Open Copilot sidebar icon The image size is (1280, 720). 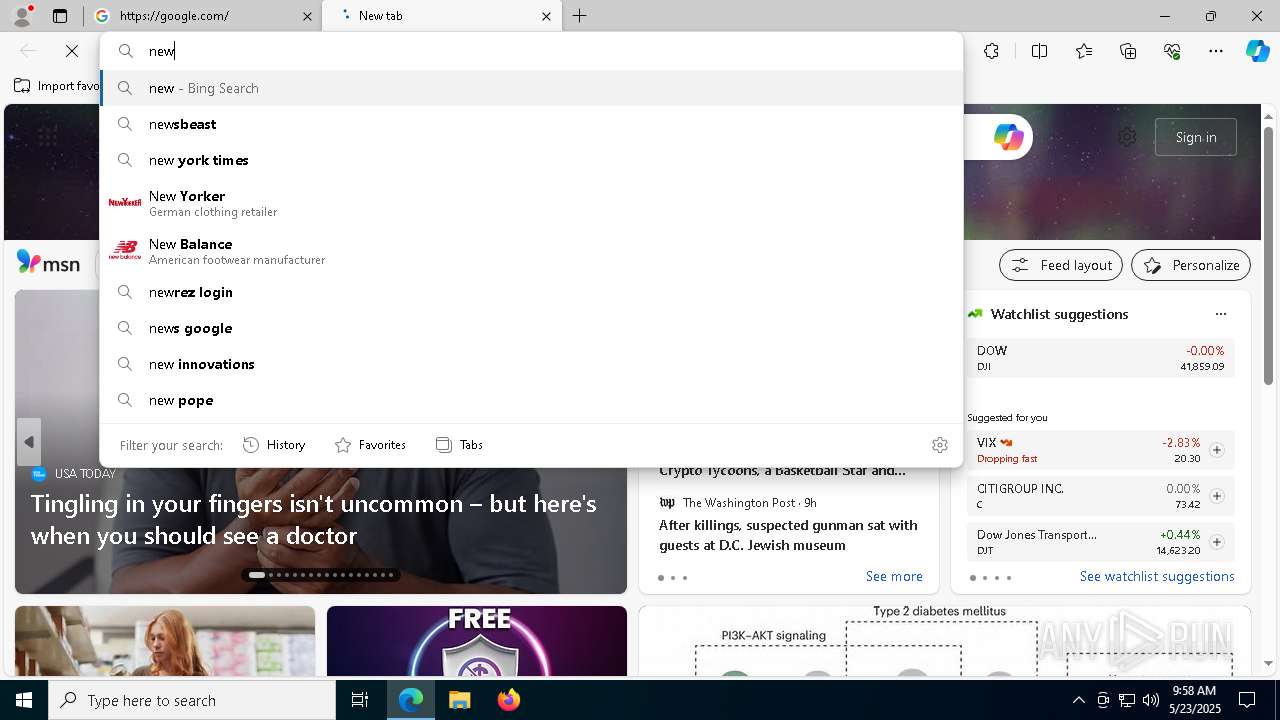[x=1258, y=51]
